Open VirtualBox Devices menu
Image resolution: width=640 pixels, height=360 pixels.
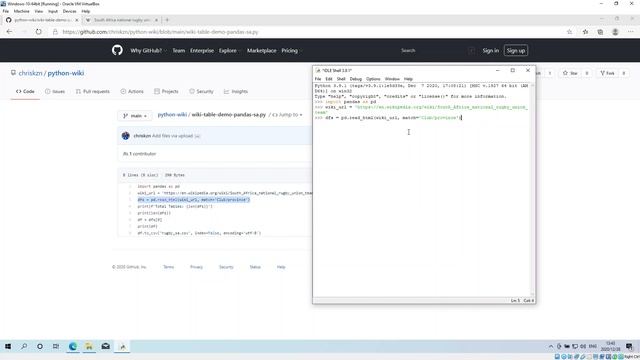click(x=69, y=11)
